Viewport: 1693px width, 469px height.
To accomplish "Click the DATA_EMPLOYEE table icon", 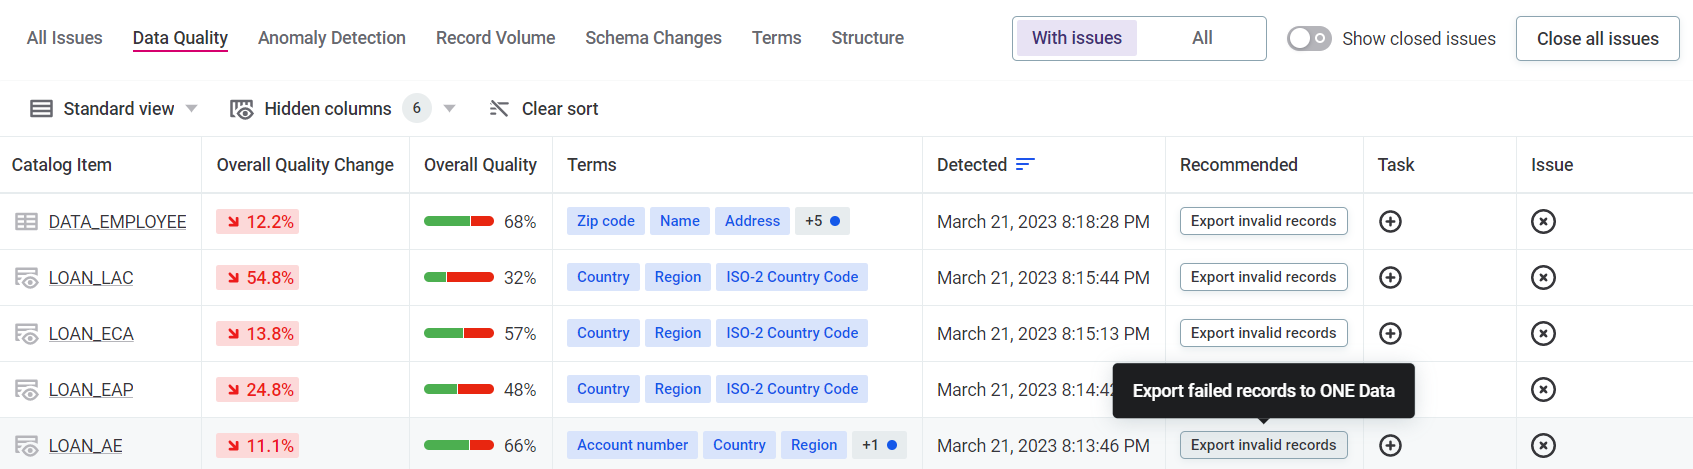I will pos(26,222).
